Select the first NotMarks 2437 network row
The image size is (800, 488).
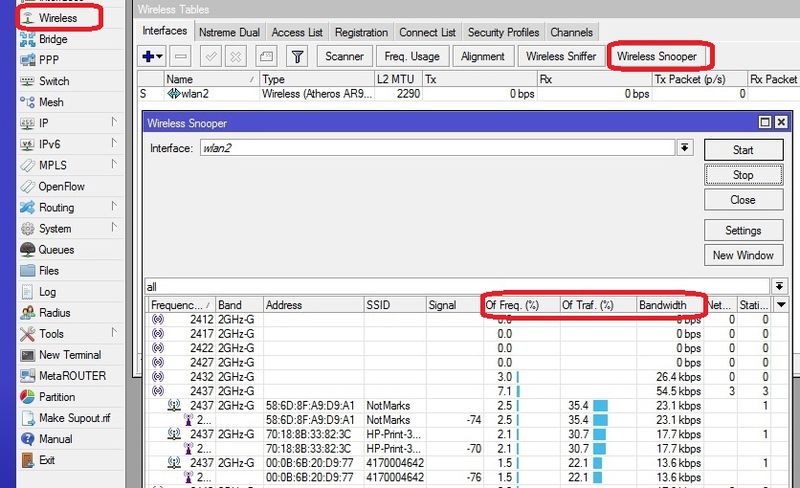coord(467,406)
